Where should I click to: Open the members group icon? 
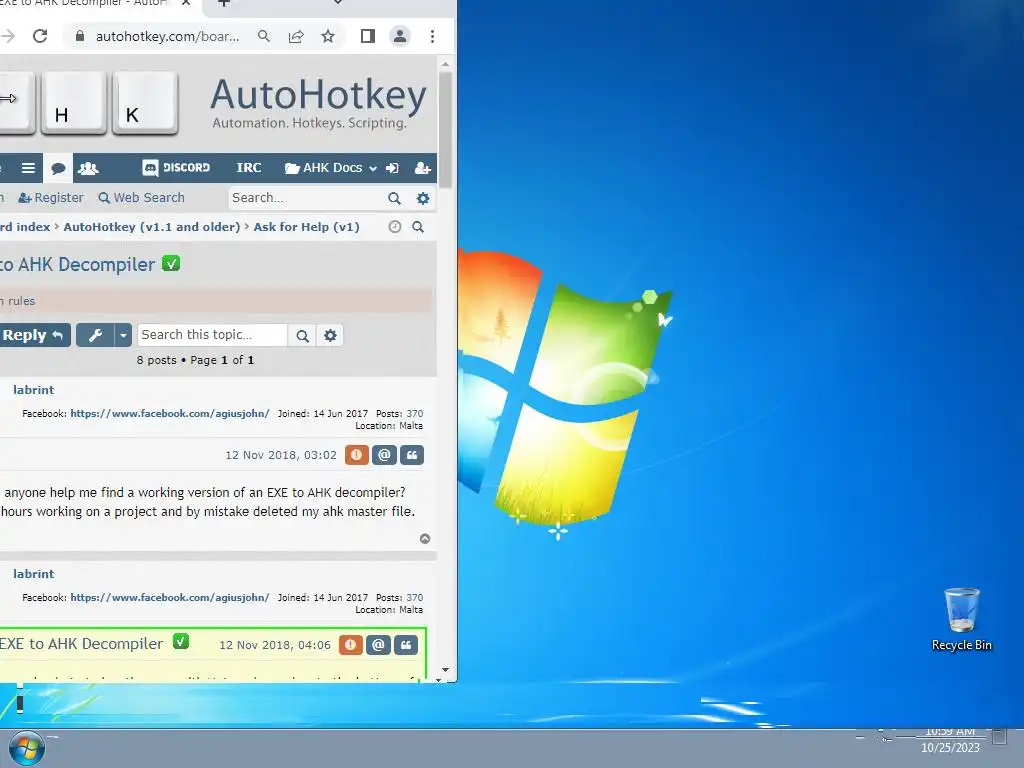point(88,168)
